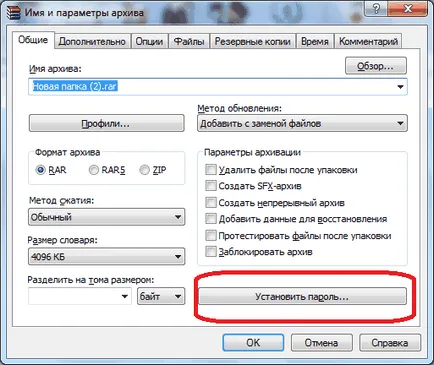Open the Размер словаря dropdown
Viewport: 434px width, 365px height.
(107, 257)
